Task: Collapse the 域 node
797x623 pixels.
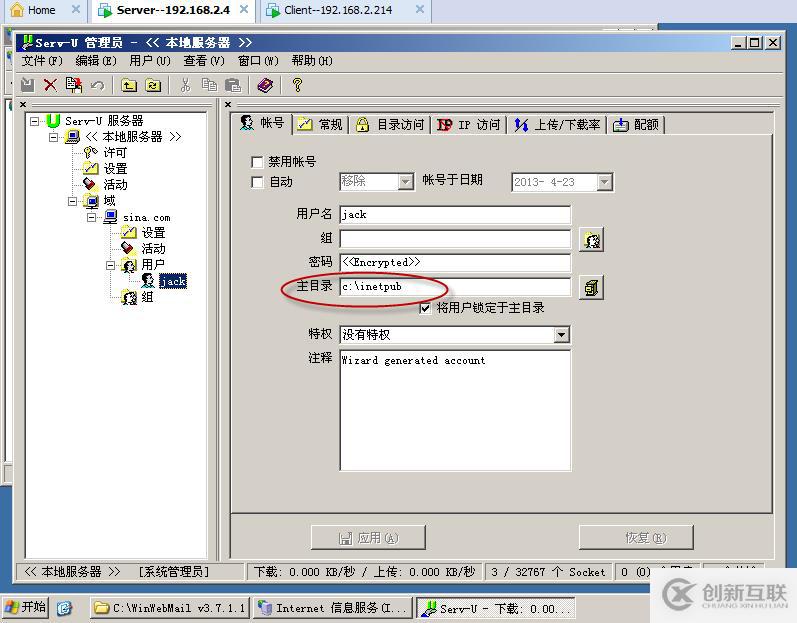Action: coord(72,201)
